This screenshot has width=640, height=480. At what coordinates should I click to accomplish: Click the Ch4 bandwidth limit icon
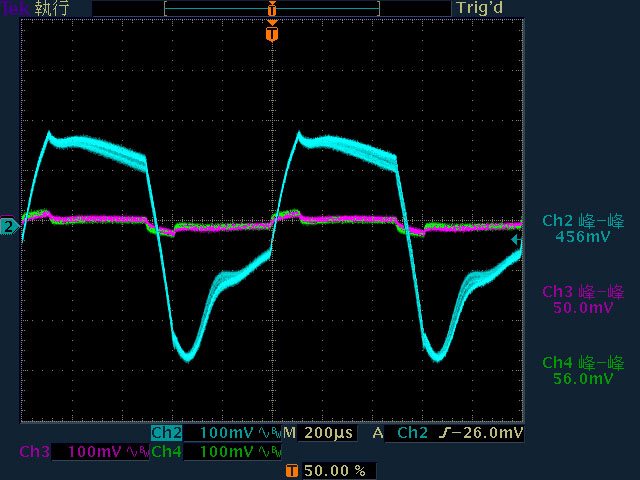267,452
